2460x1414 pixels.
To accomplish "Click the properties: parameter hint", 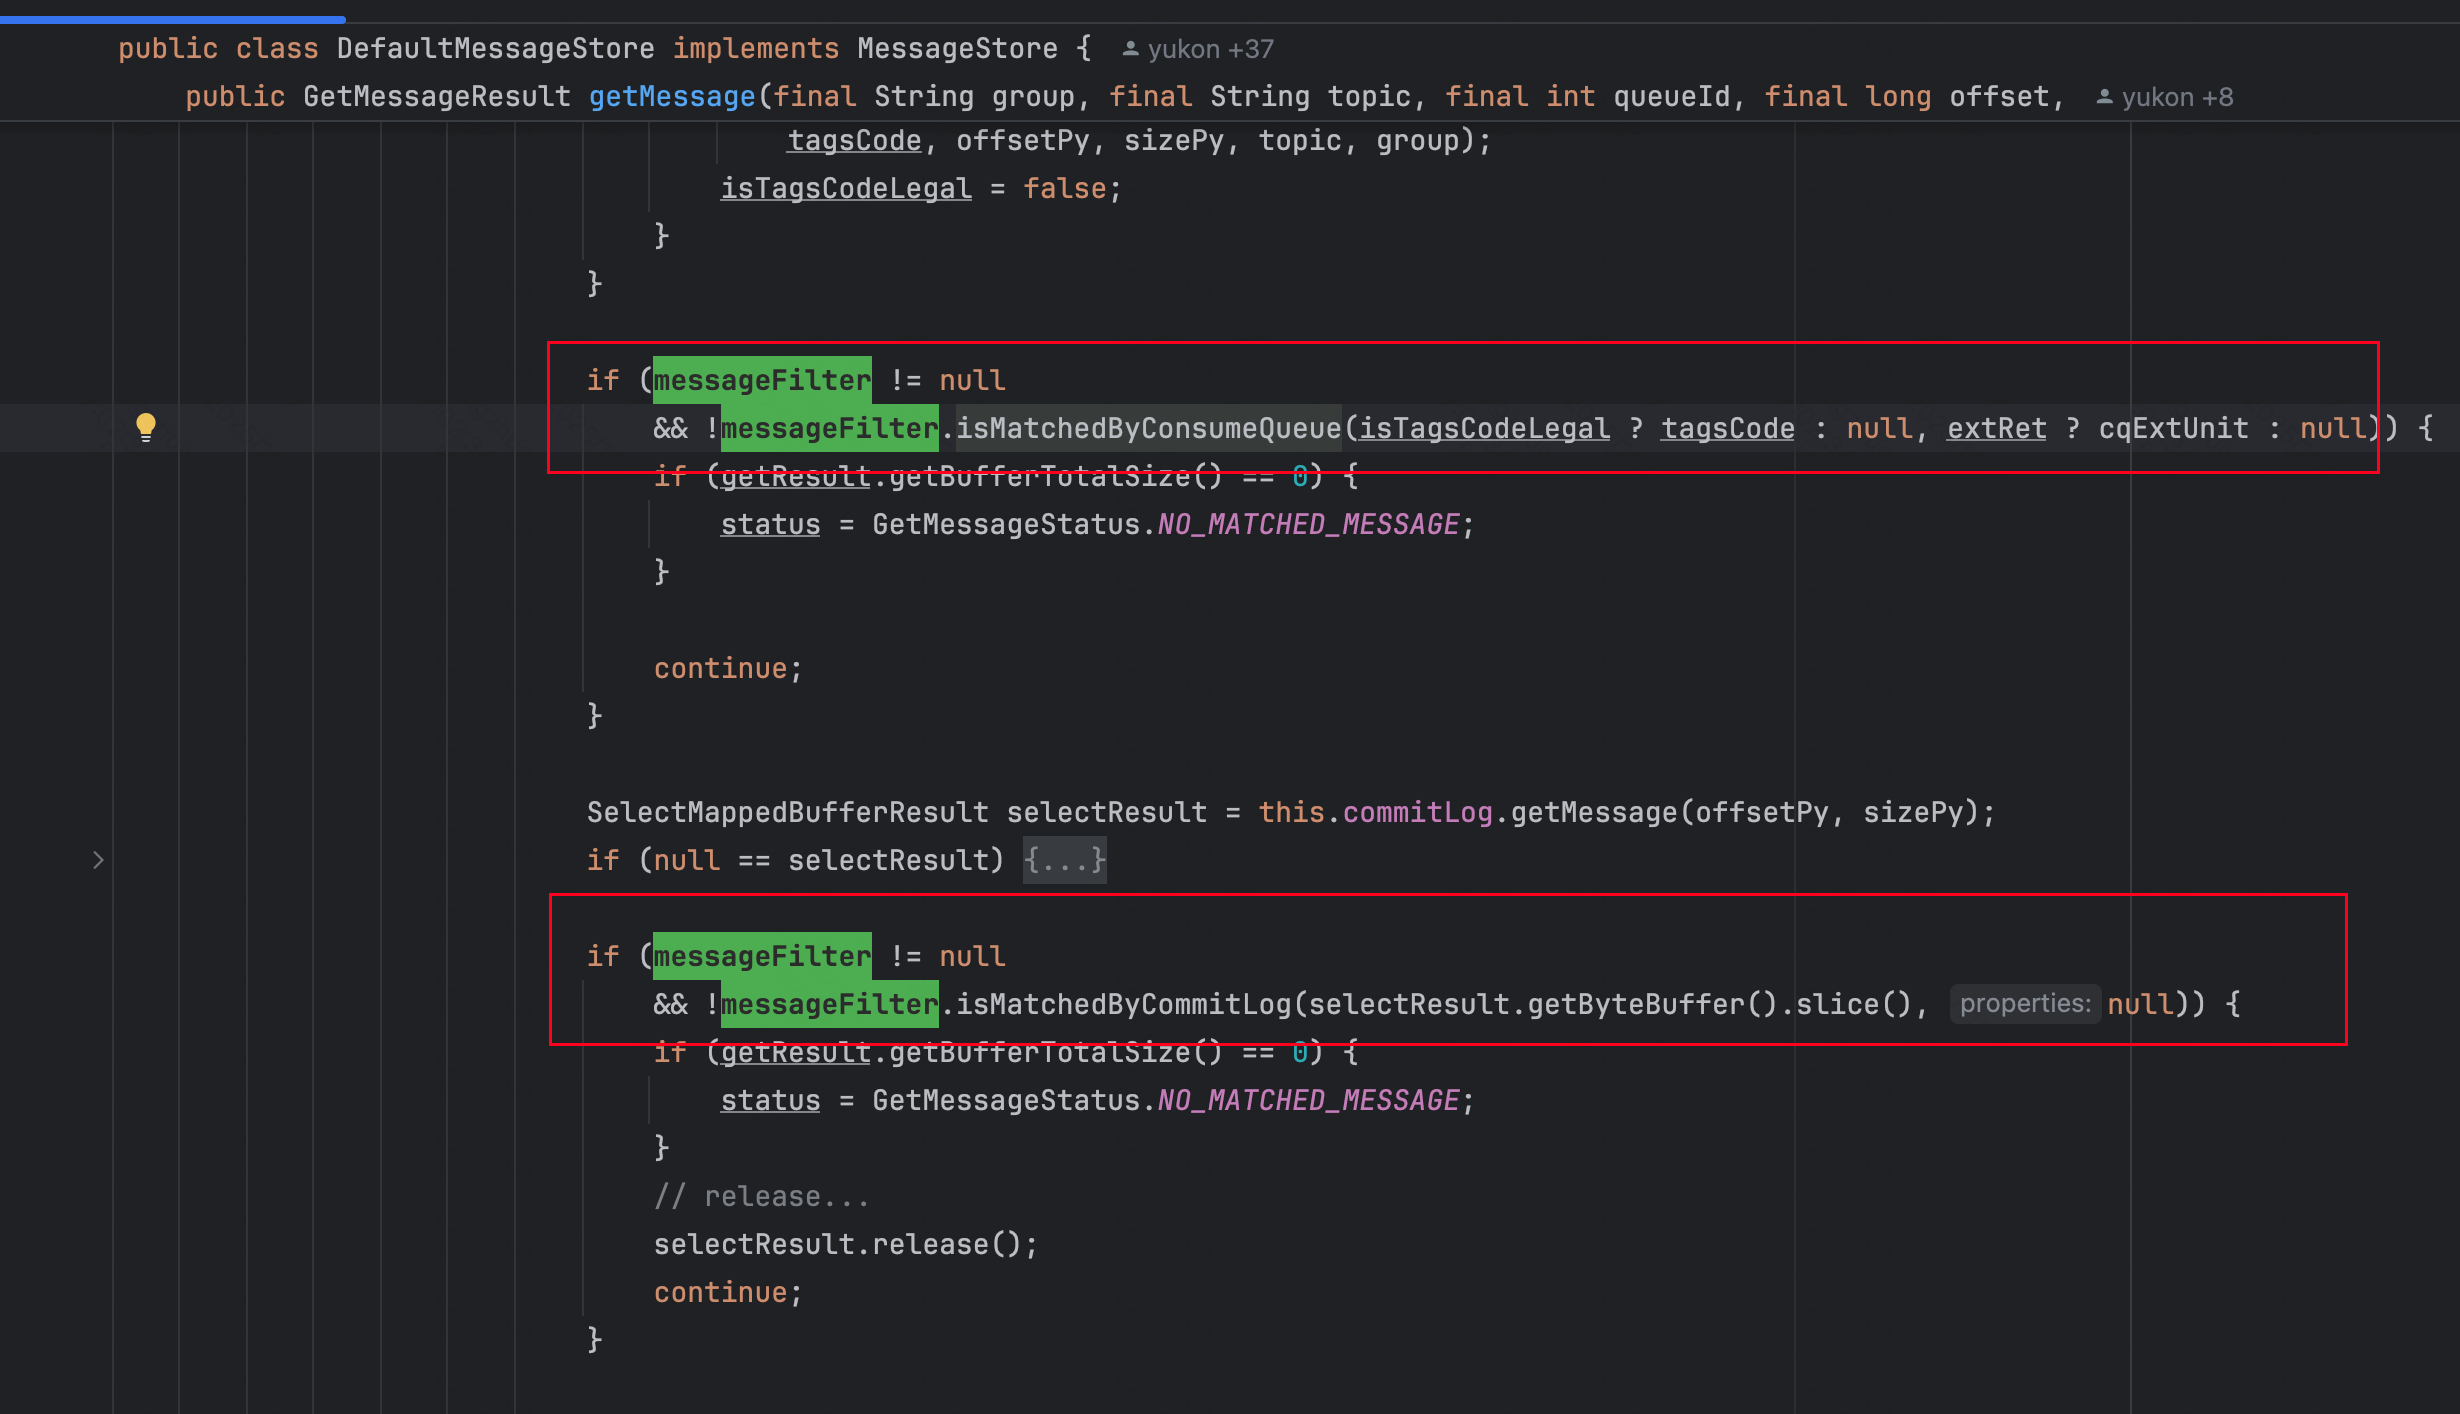I will click(x=2024, y=1004).
